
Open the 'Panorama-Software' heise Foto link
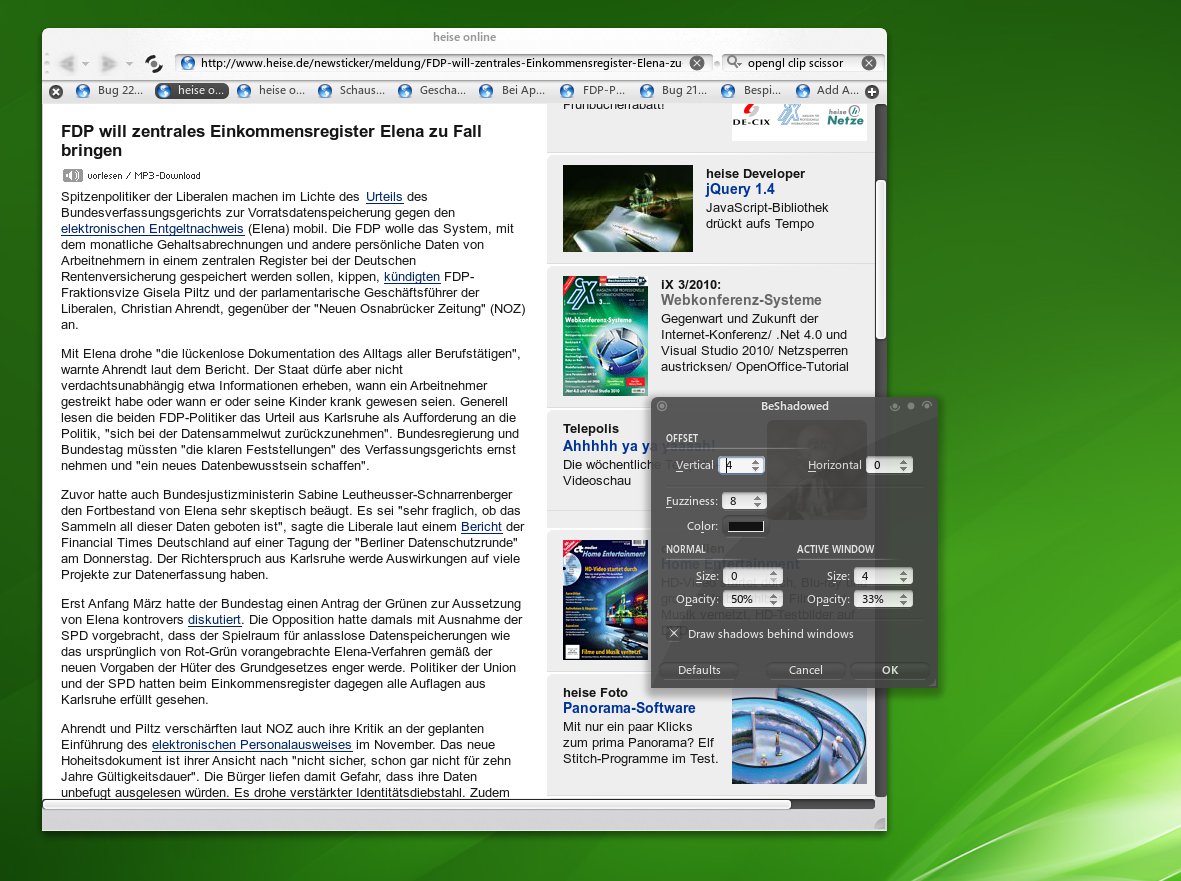[x=629, y=709]
